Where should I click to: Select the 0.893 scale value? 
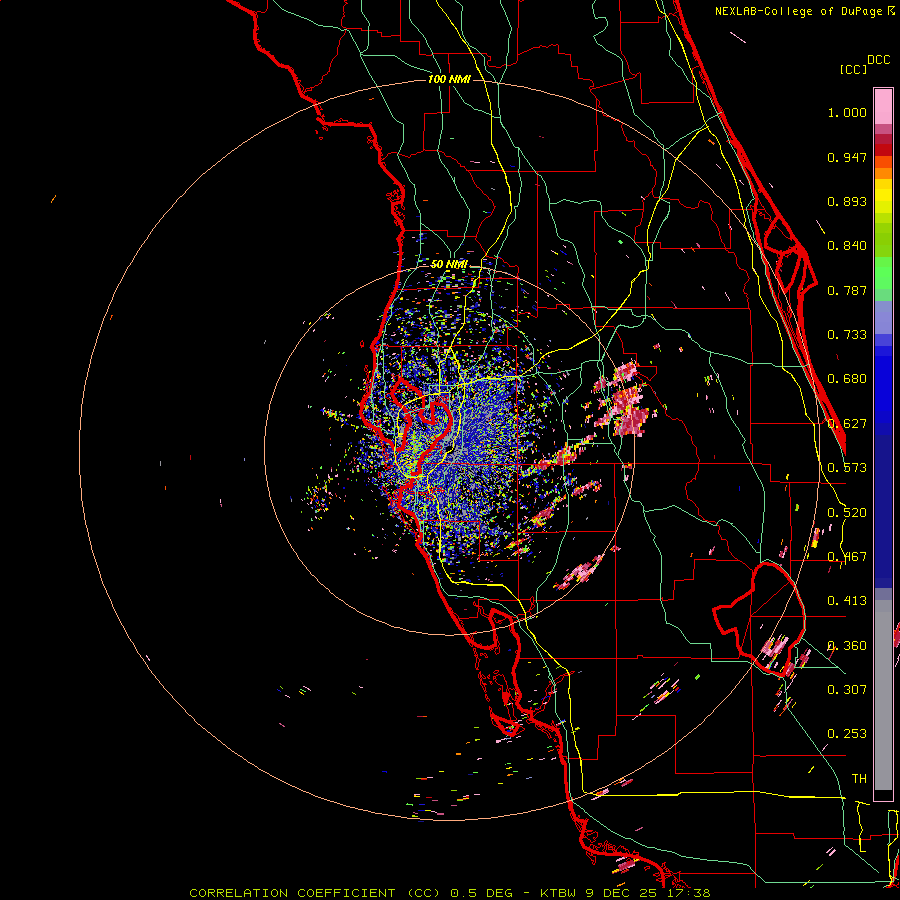pos(847,201)
